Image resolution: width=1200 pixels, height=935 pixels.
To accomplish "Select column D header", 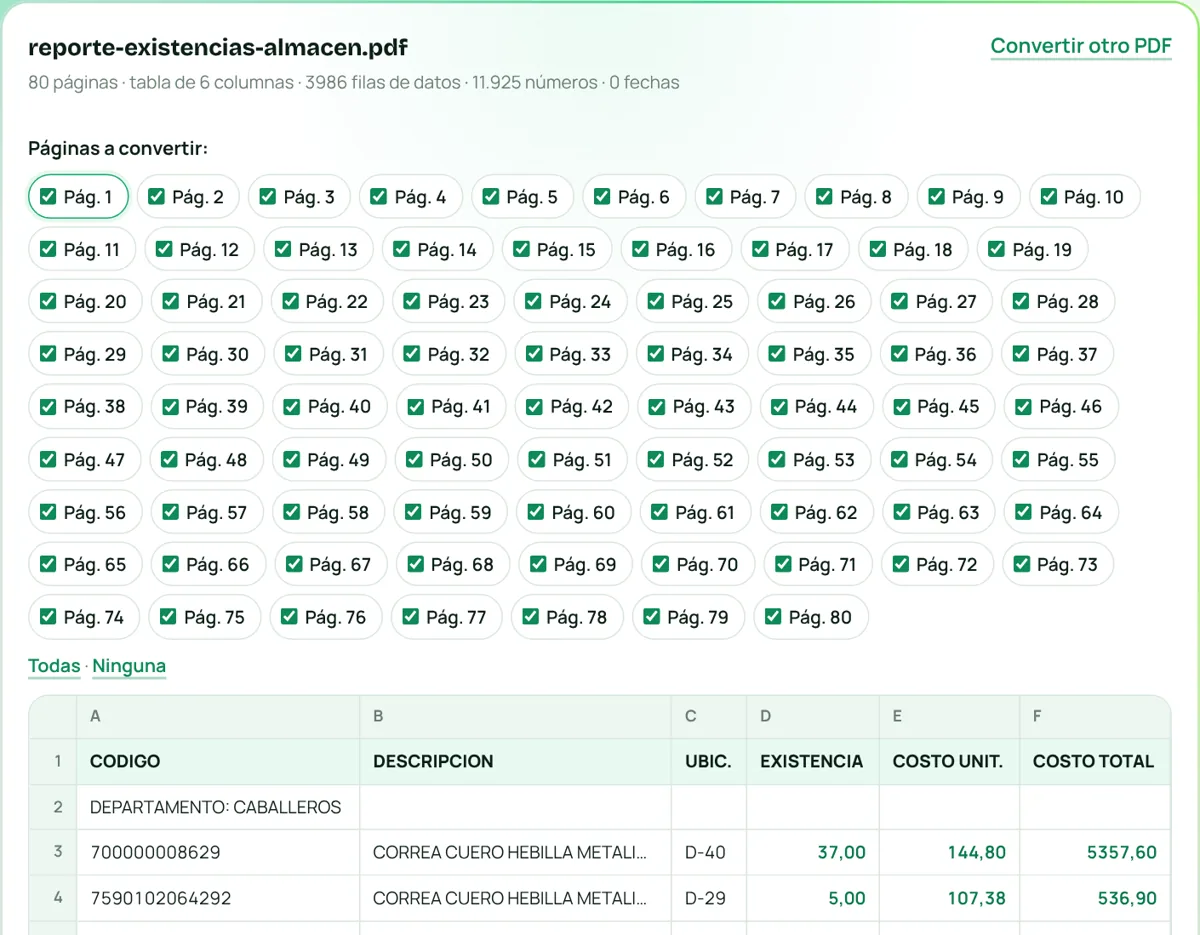I will [x=813, y=717].
